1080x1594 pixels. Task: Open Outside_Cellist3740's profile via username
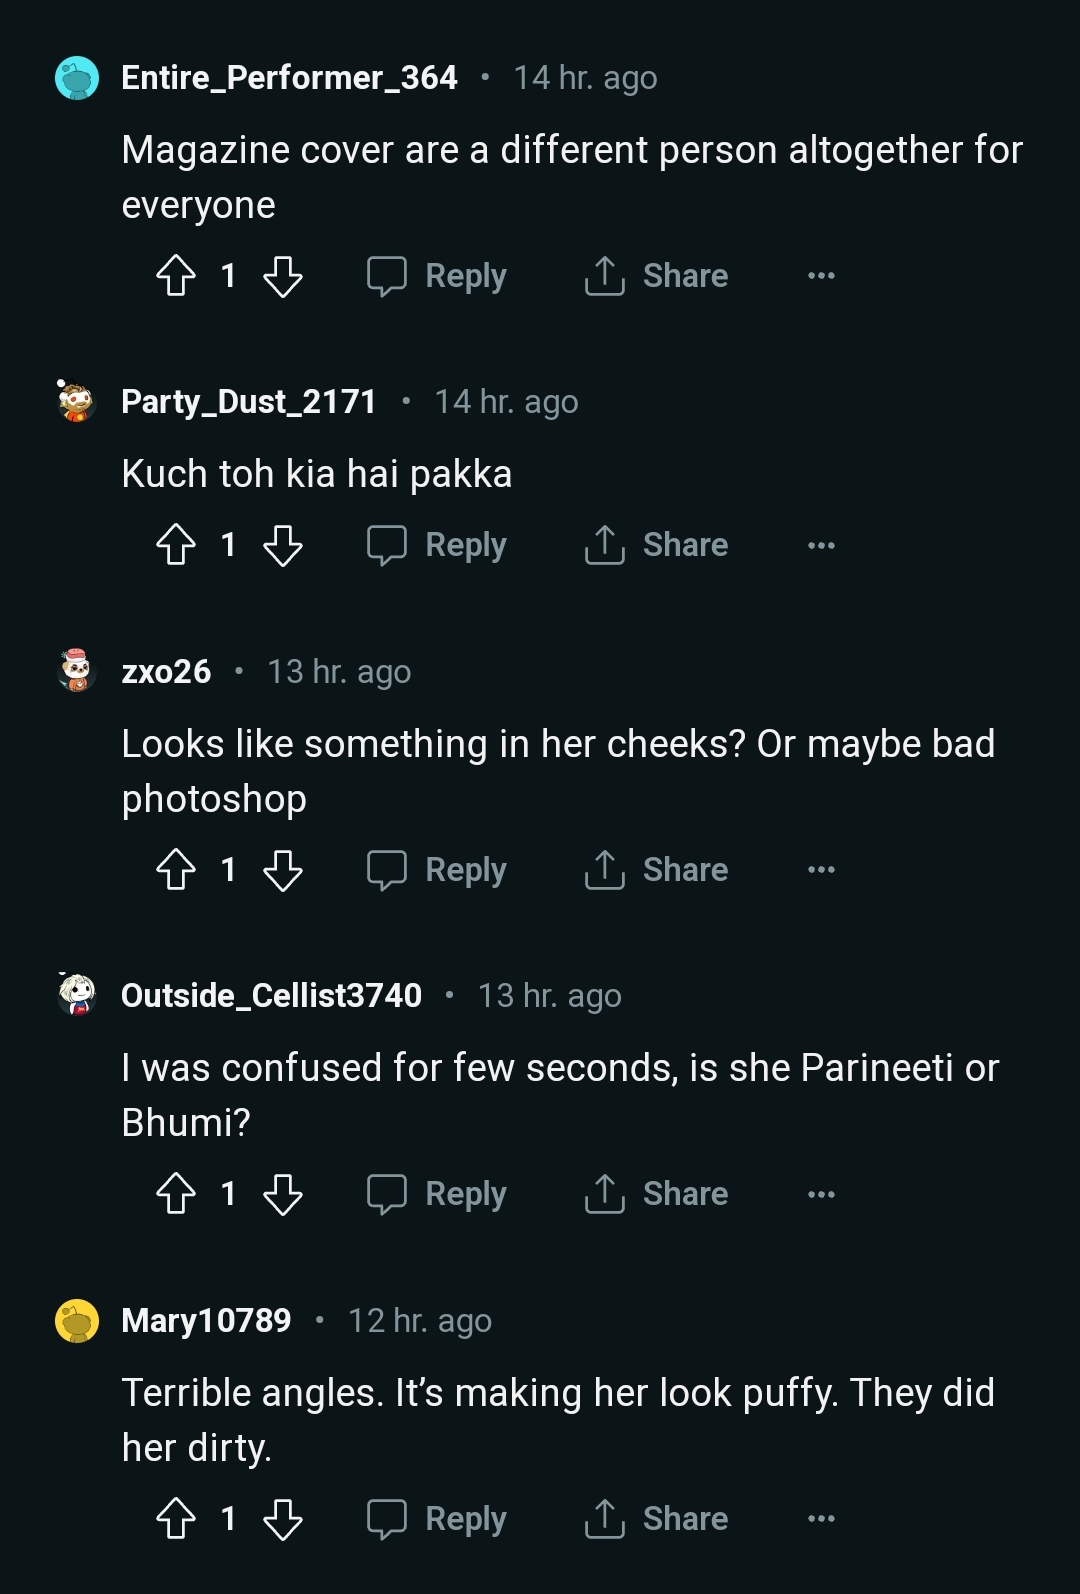click(x=271, y=995)
